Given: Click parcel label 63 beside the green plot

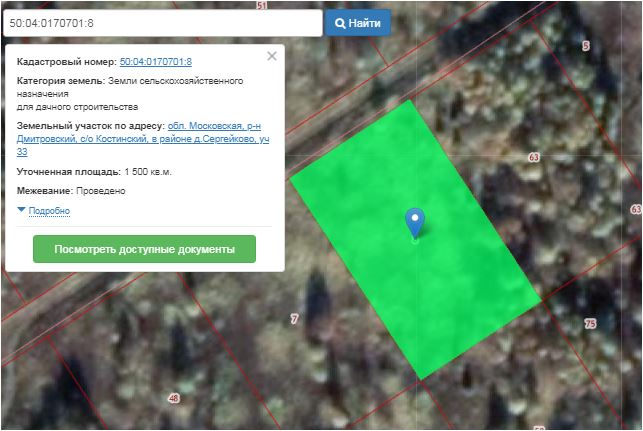Looking at the screenshot, I should coord(534,158).
